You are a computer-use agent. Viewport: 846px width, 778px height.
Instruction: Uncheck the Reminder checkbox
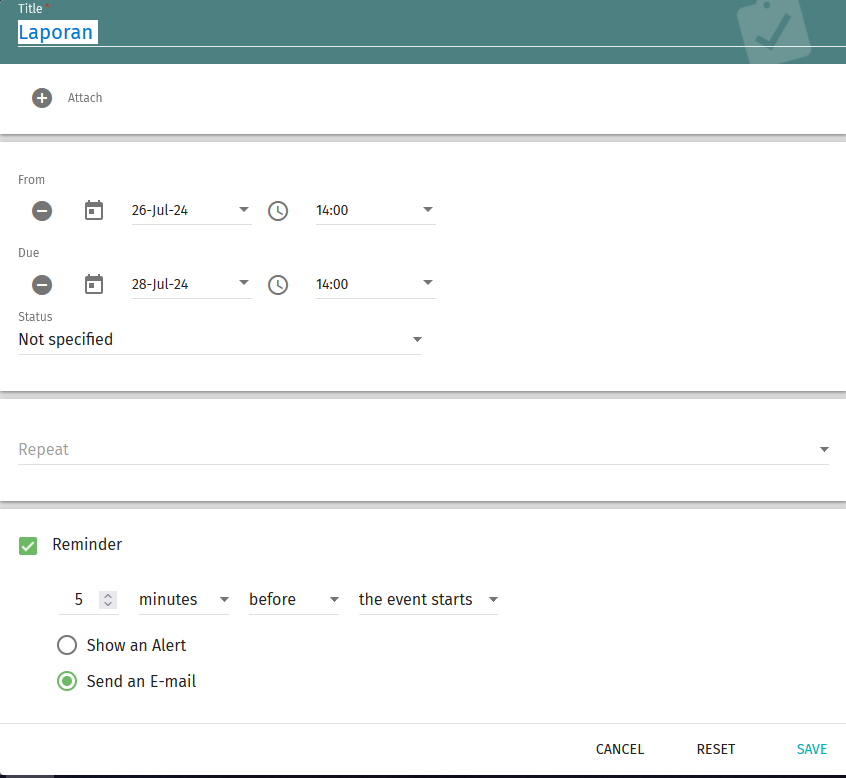click(29, 545)
